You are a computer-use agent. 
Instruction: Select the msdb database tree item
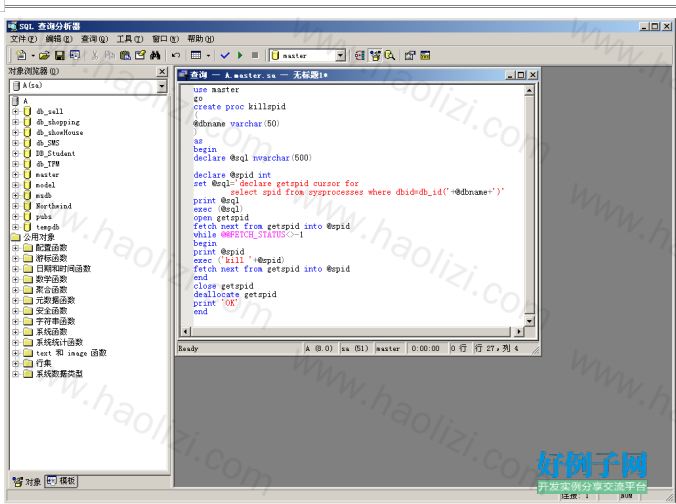tap(44, 196)
